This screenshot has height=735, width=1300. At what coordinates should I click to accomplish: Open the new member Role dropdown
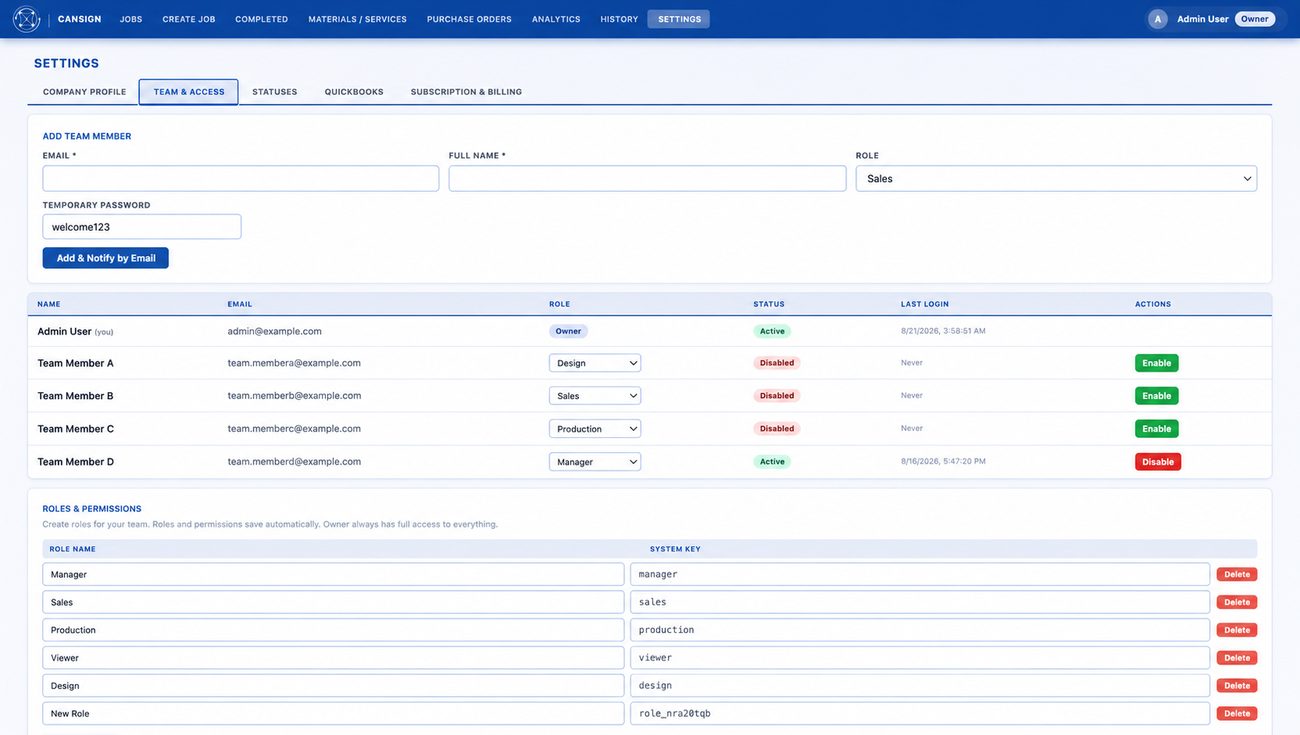[1056, 178]
